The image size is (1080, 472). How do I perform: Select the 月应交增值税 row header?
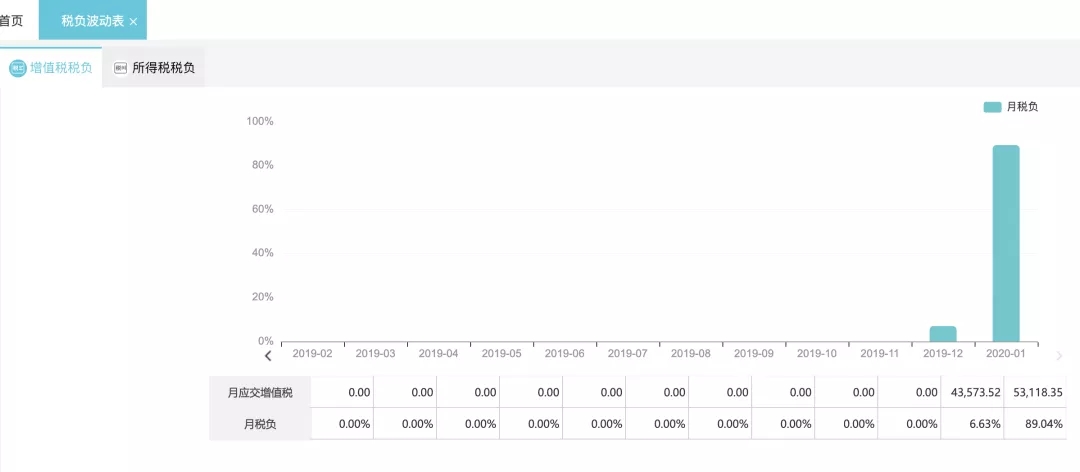[260, 393]
